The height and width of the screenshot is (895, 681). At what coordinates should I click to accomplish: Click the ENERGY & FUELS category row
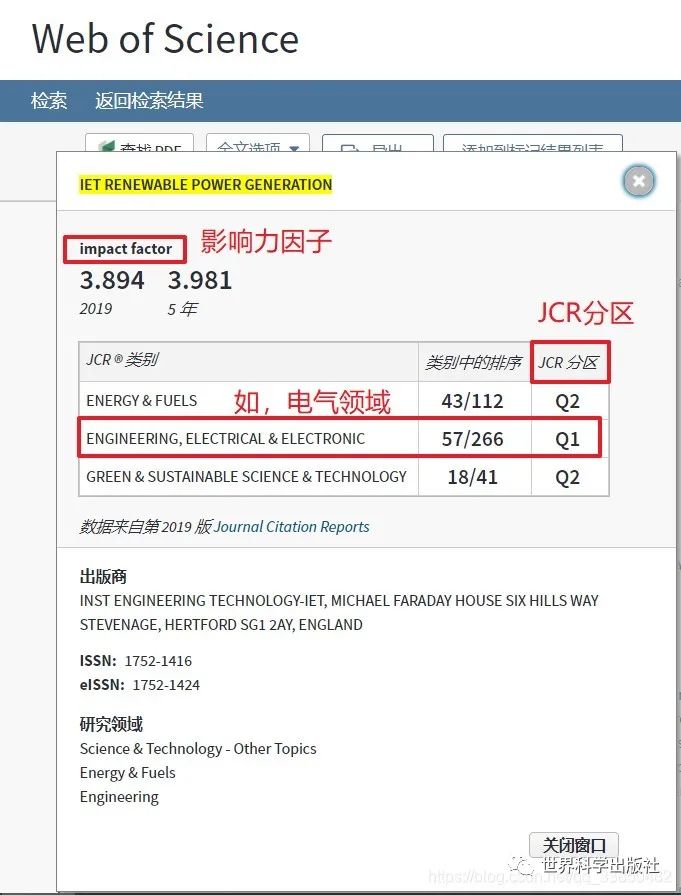tap(344, 401)
